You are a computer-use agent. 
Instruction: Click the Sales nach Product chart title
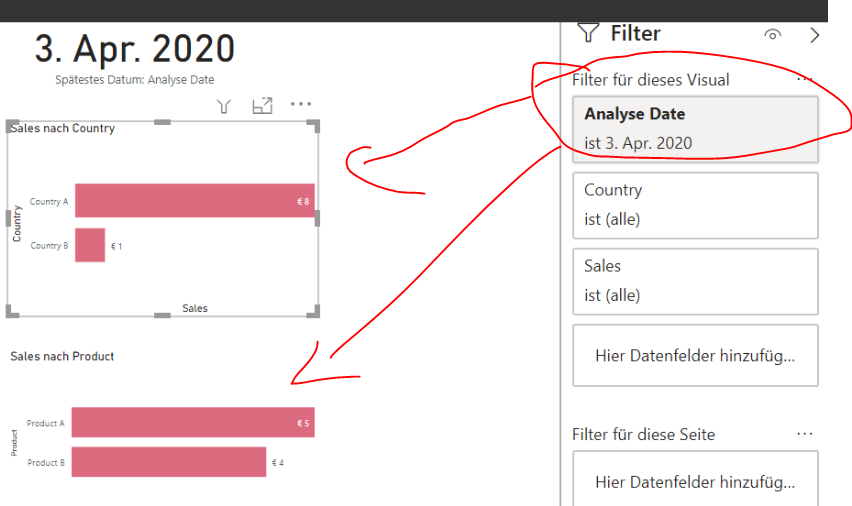pos(62,356)
